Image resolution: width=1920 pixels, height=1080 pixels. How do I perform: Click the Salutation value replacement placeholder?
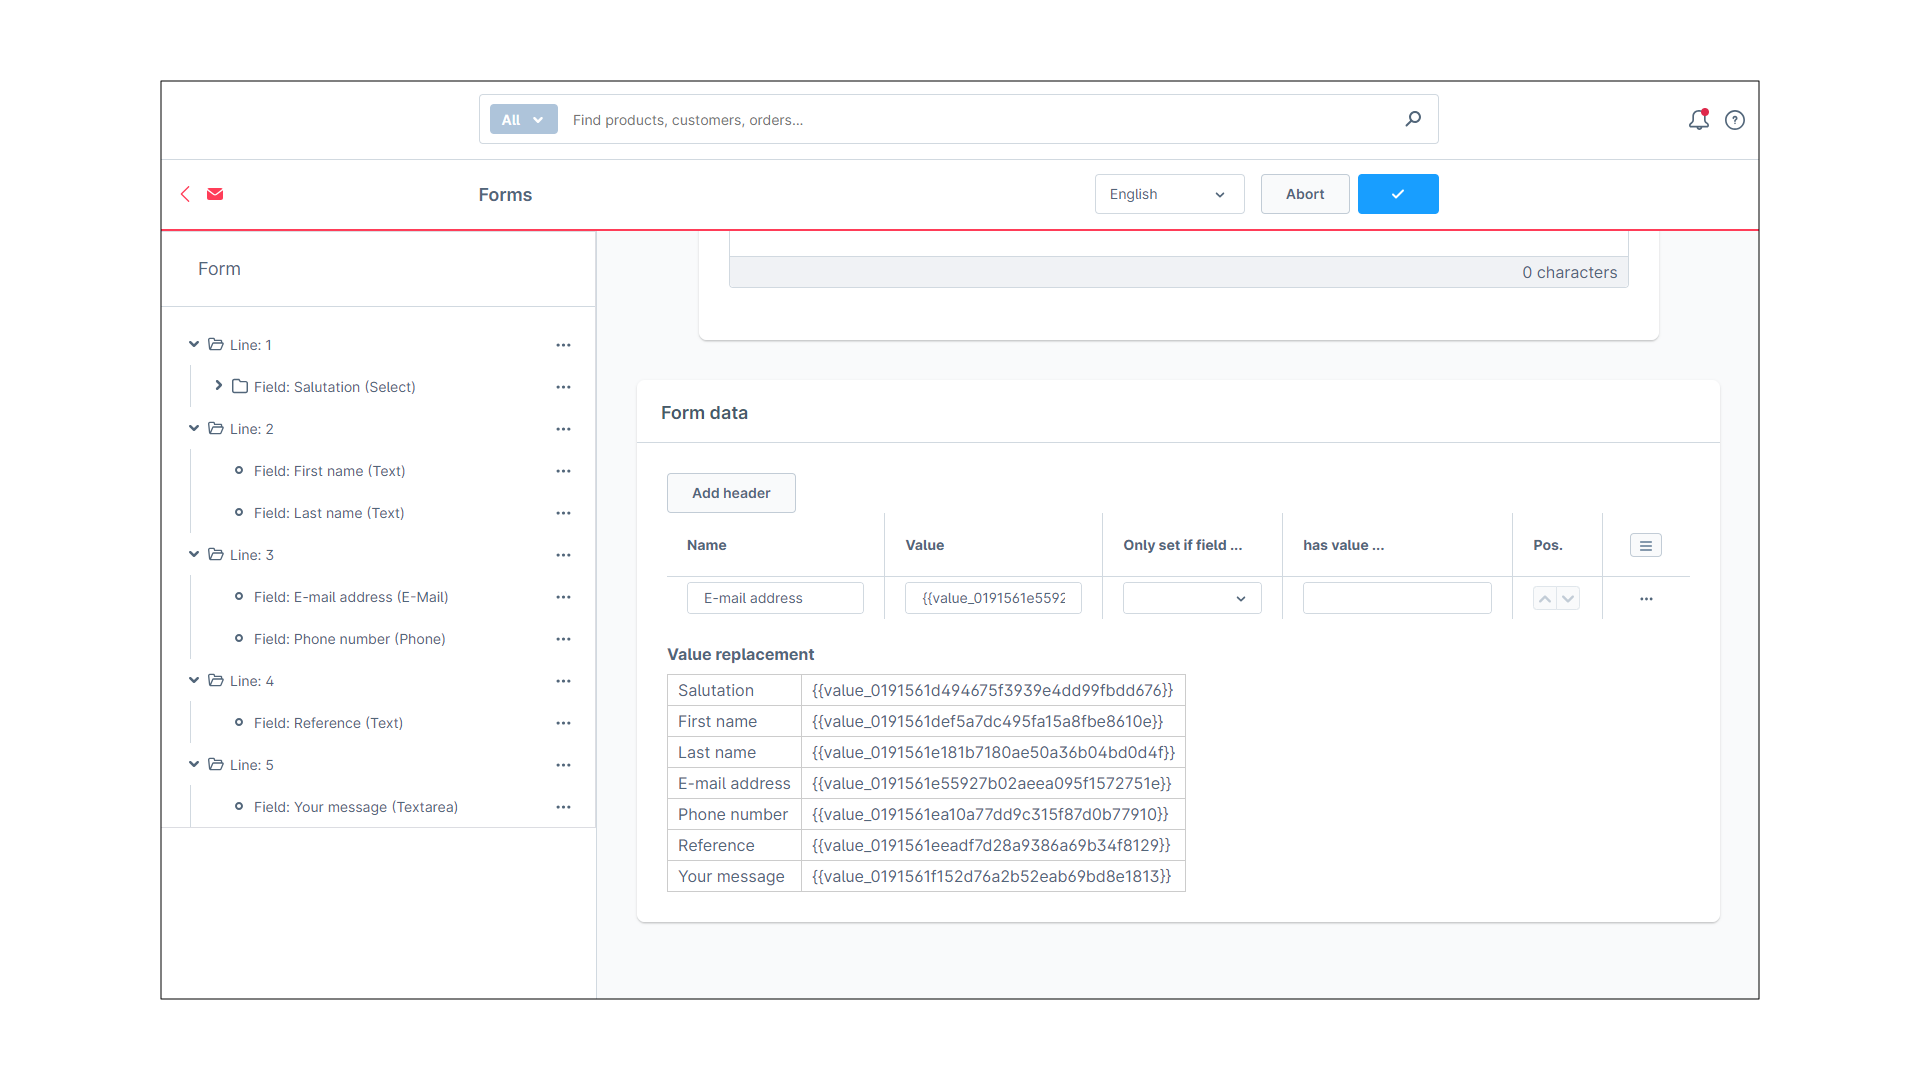[992, 690]
